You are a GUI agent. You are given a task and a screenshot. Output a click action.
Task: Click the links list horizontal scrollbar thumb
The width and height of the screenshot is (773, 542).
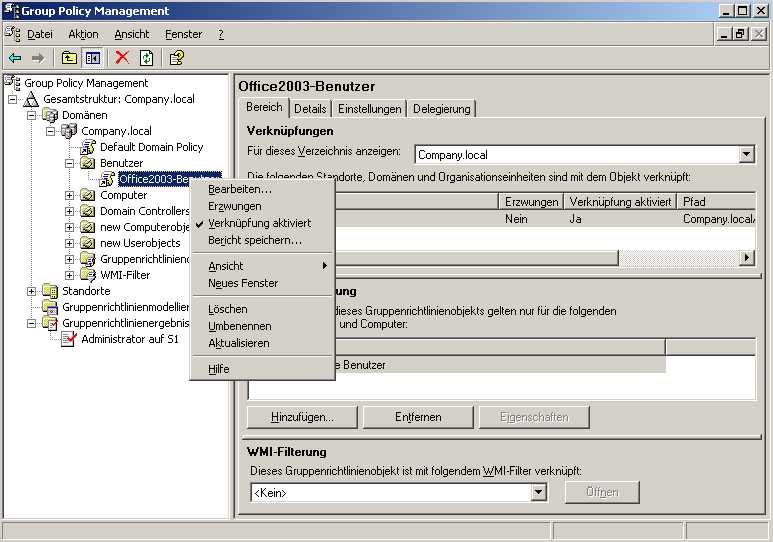tap(476, 258)
